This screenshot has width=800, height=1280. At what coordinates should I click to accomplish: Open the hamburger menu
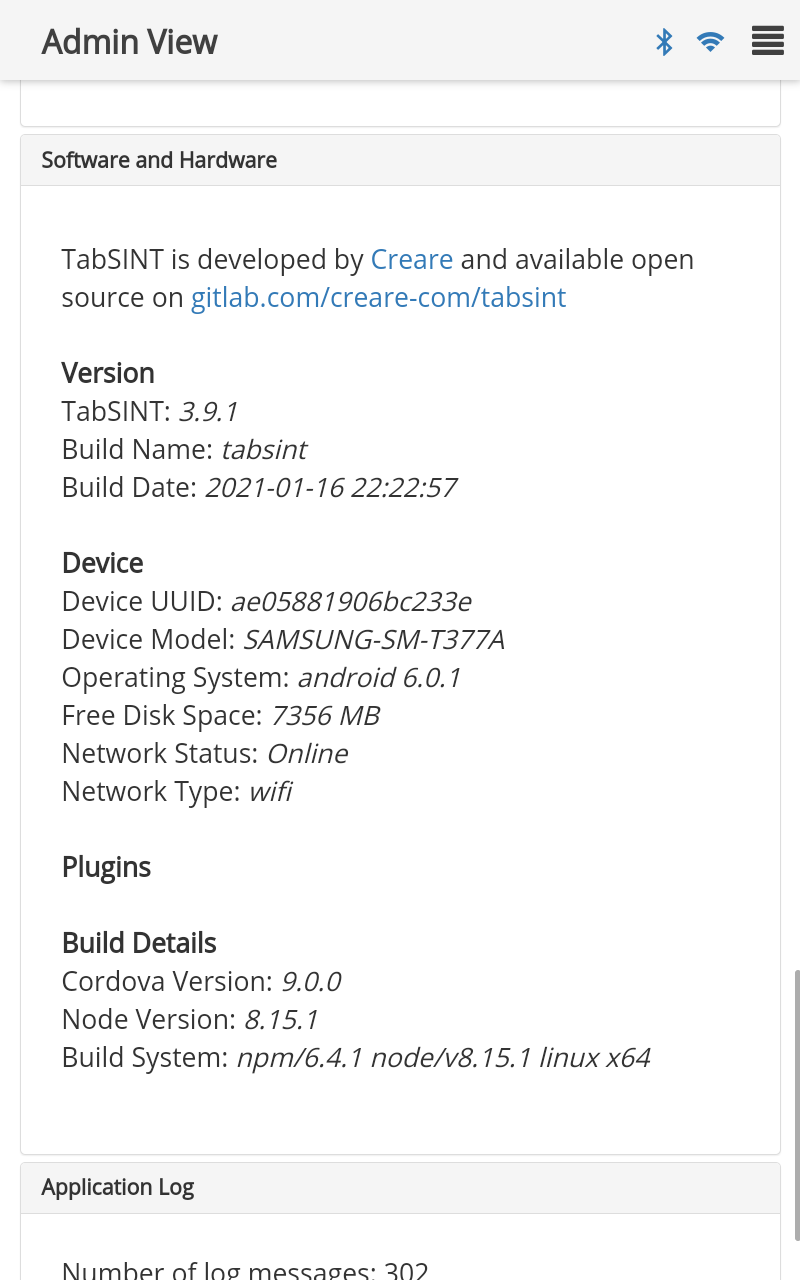click(767, 42)
